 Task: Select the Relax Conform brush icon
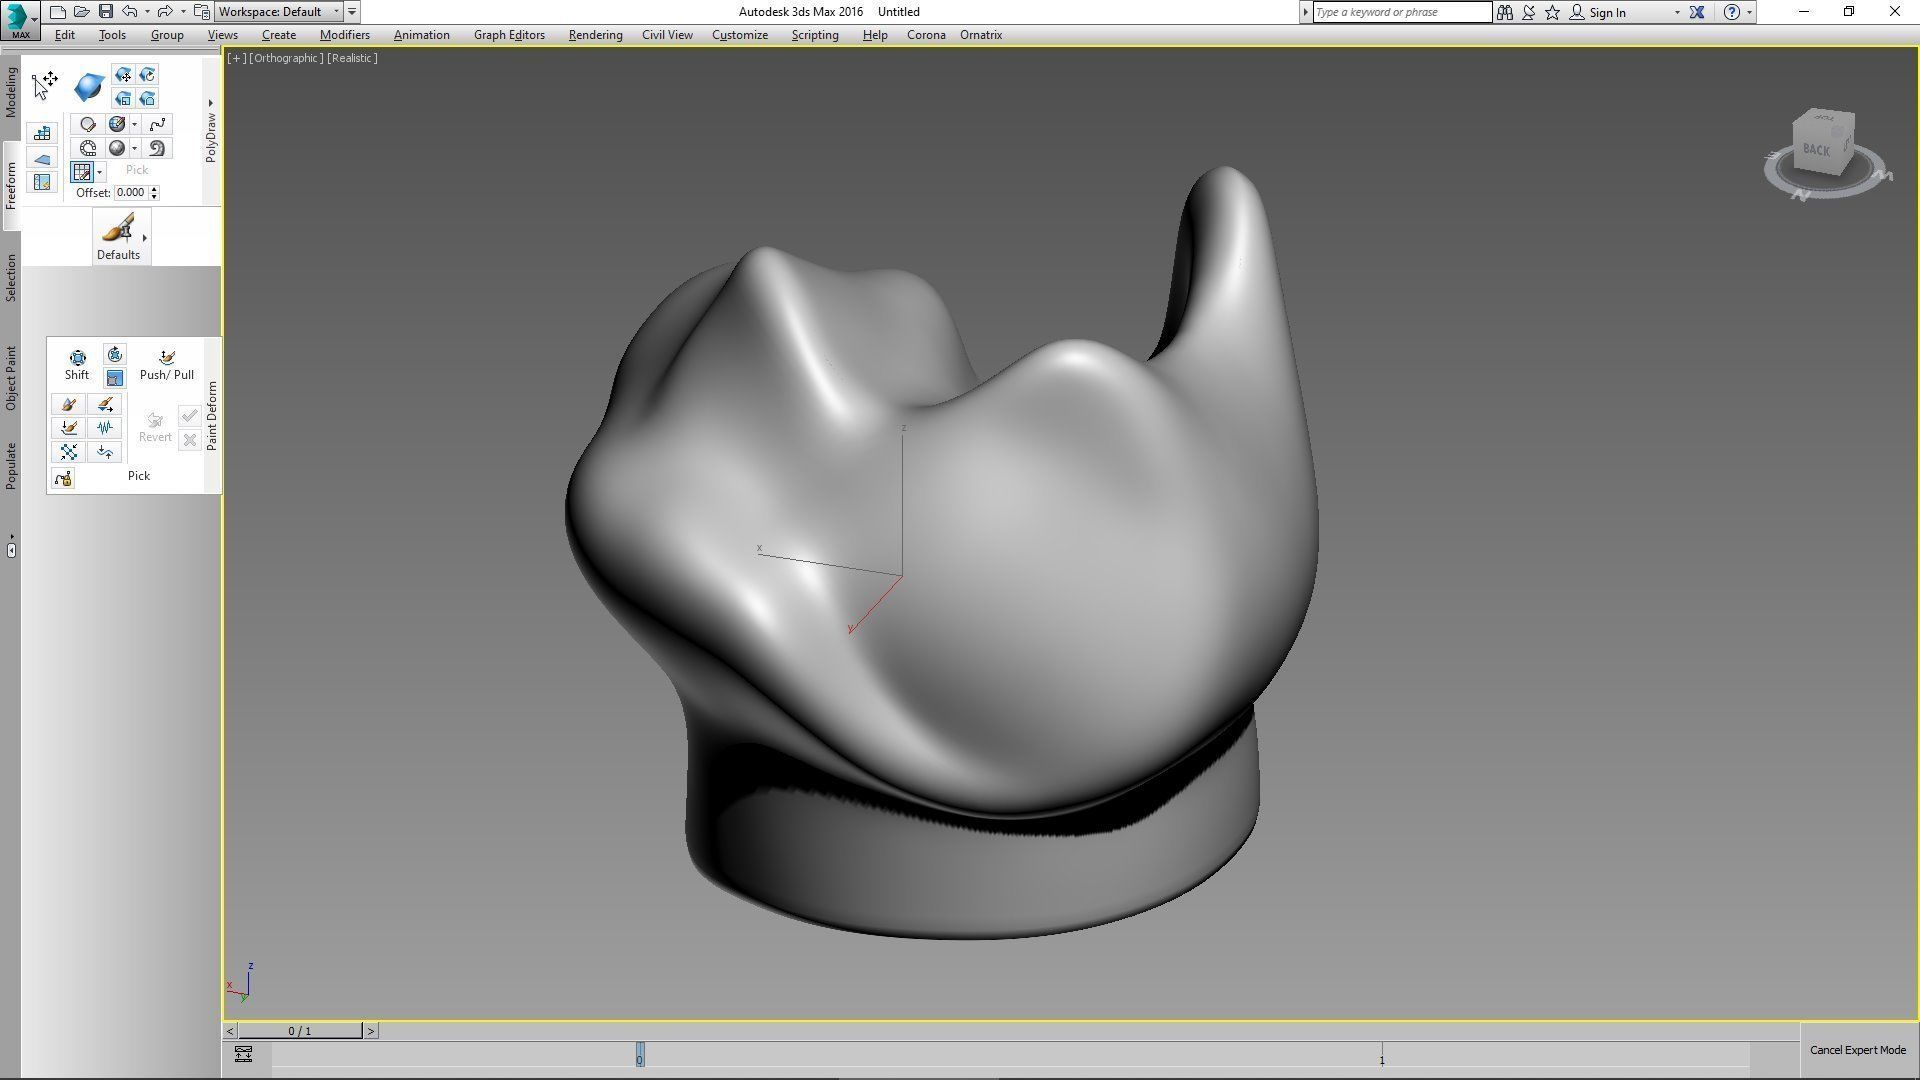click(x=147, y=98)
